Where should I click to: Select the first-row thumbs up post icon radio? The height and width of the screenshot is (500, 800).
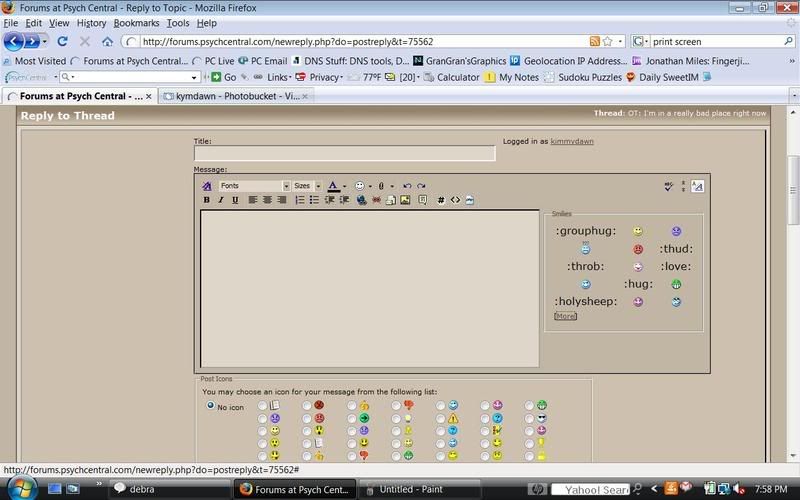(x=352, y=406)
